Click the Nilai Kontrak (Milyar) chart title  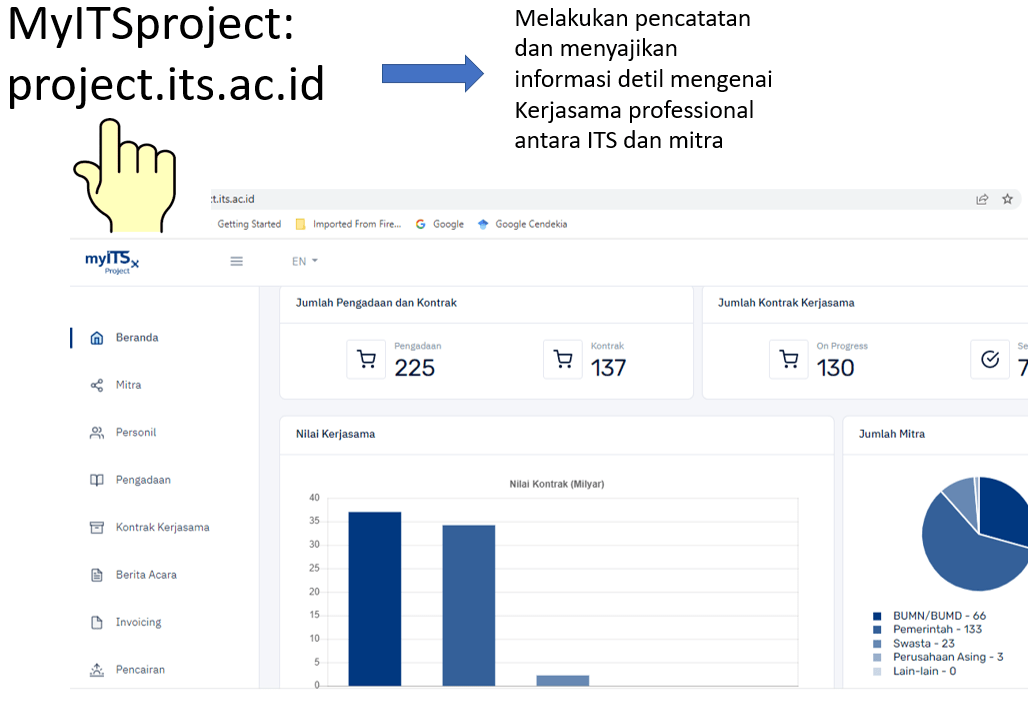[557, 484]
